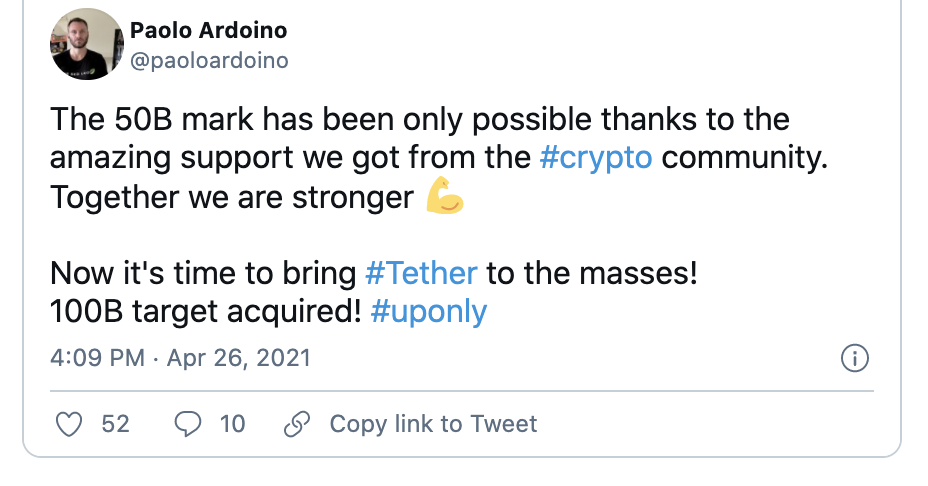The image size is (928, 486).
Task: Click the chain link icon
Action: tap(297, 424)
